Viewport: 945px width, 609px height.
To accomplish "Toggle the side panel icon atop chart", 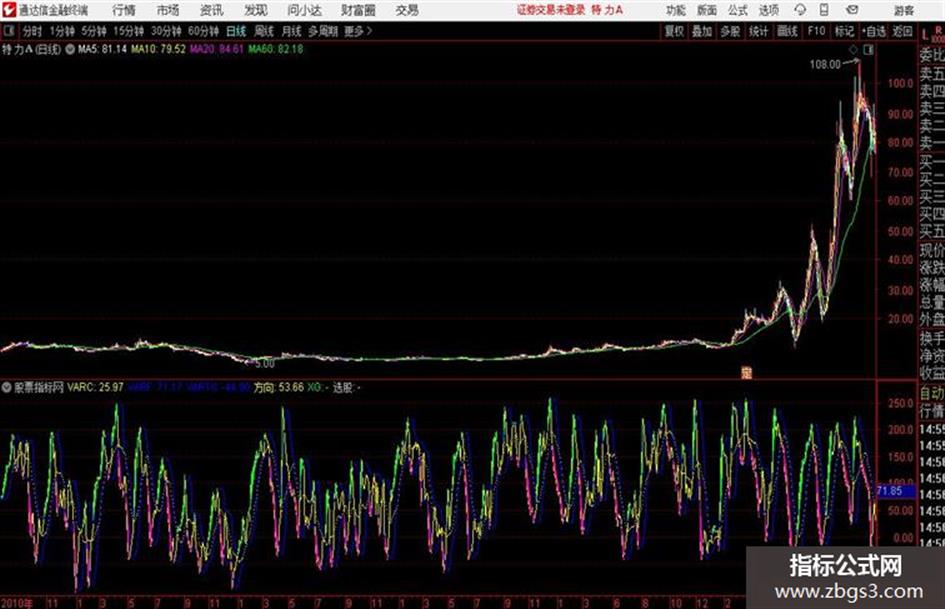I will point(868,50).
